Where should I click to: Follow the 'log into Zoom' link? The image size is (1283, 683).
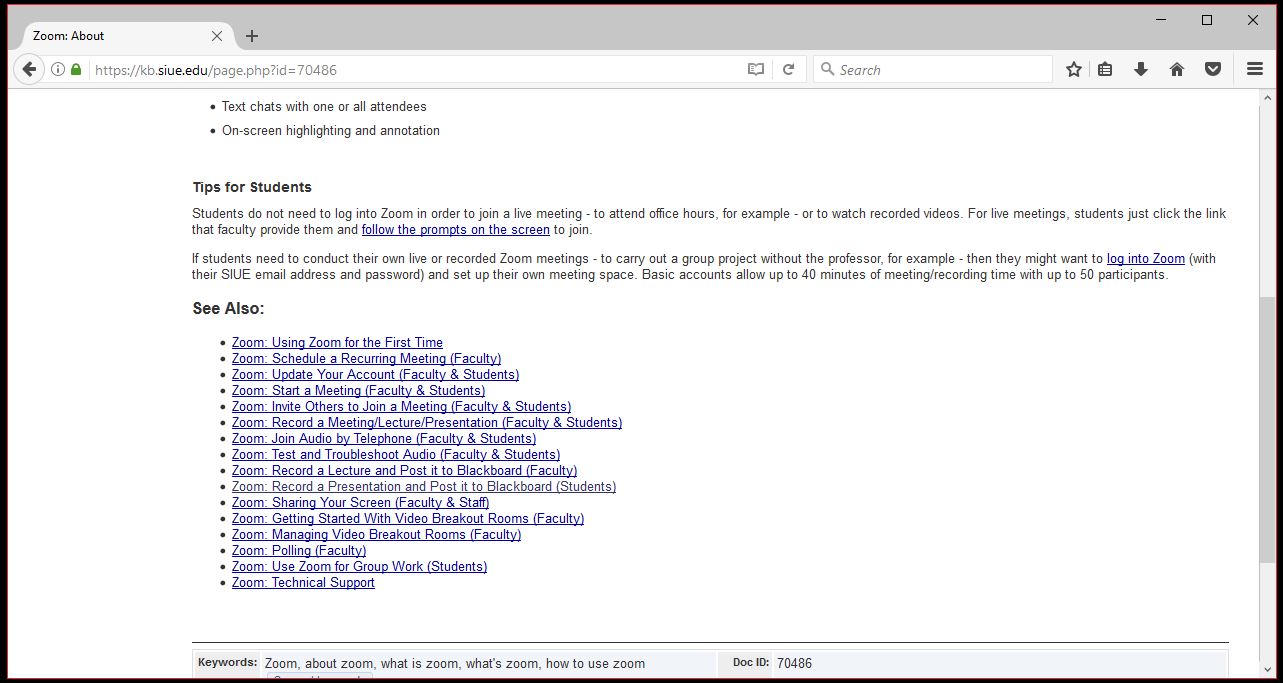point(1145,259)
